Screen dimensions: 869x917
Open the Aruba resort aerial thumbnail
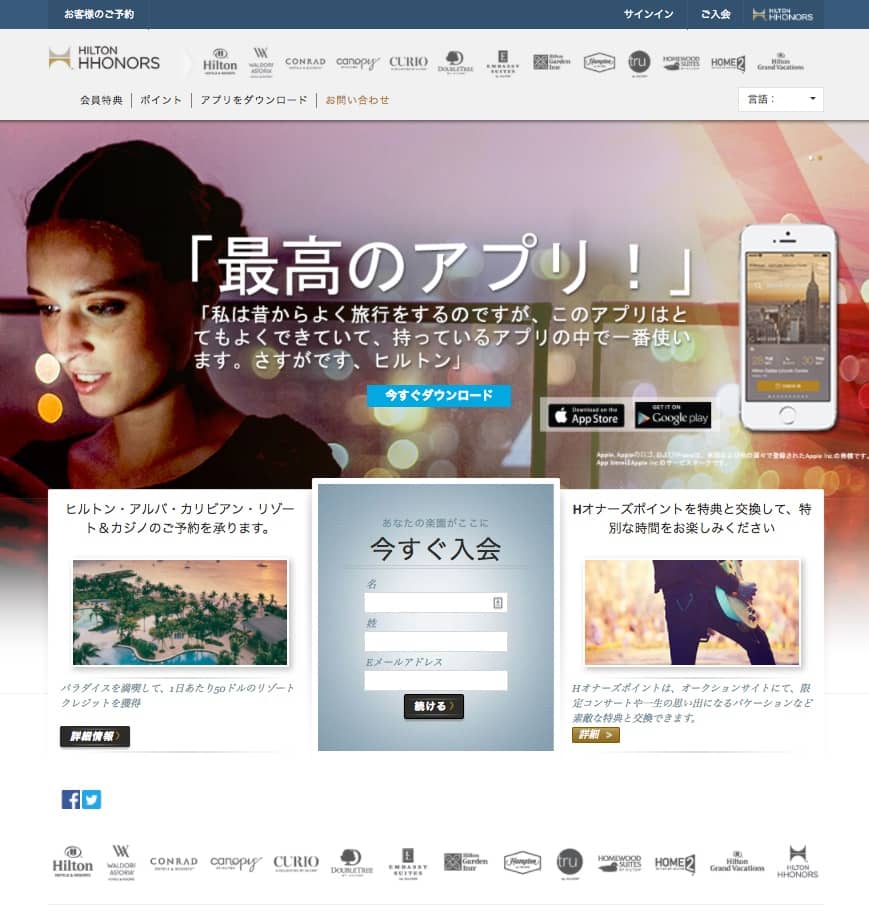point(180,612)
